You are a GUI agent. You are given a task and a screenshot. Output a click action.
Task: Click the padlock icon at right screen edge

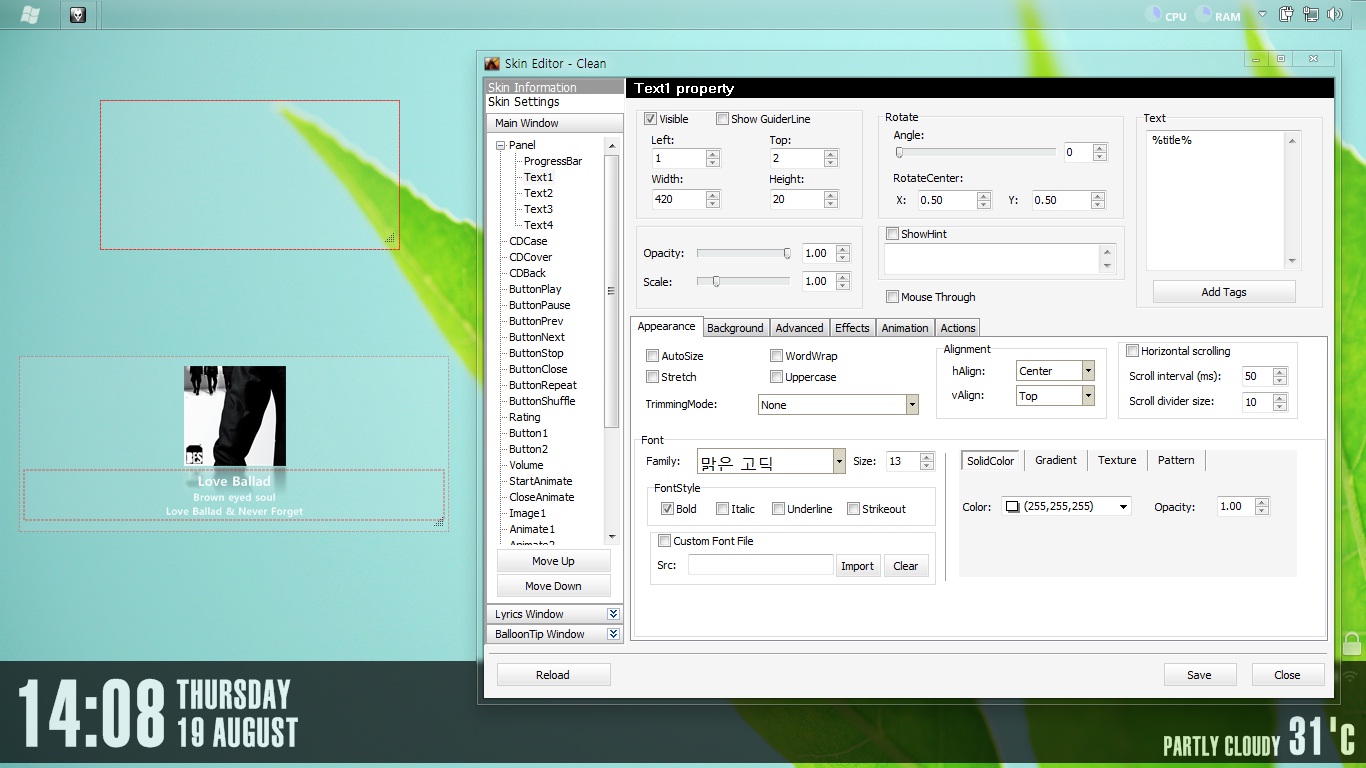[1352, 643]
